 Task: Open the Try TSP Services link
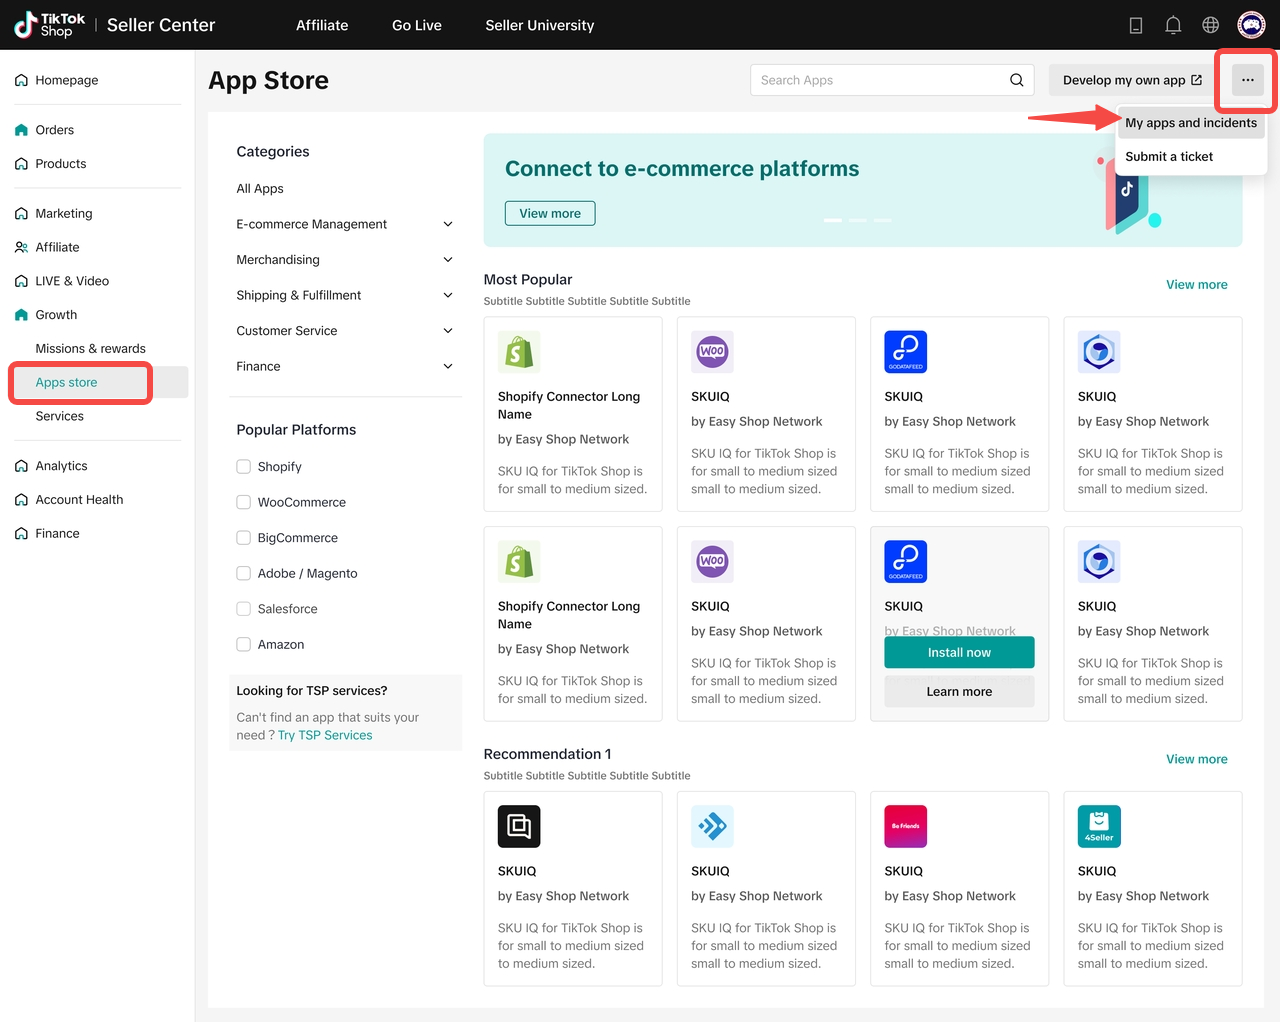324,735
